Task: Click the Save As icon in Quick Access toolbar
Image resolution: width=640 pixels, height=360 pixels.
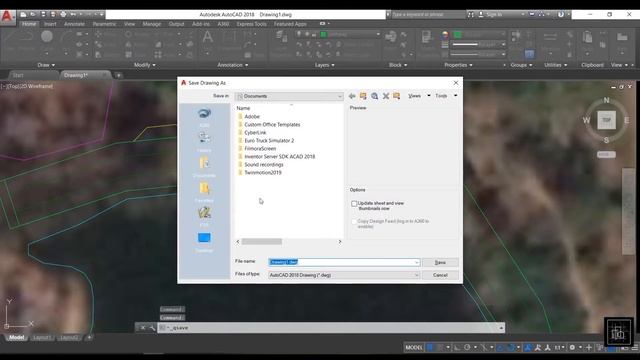Action: 53,14
